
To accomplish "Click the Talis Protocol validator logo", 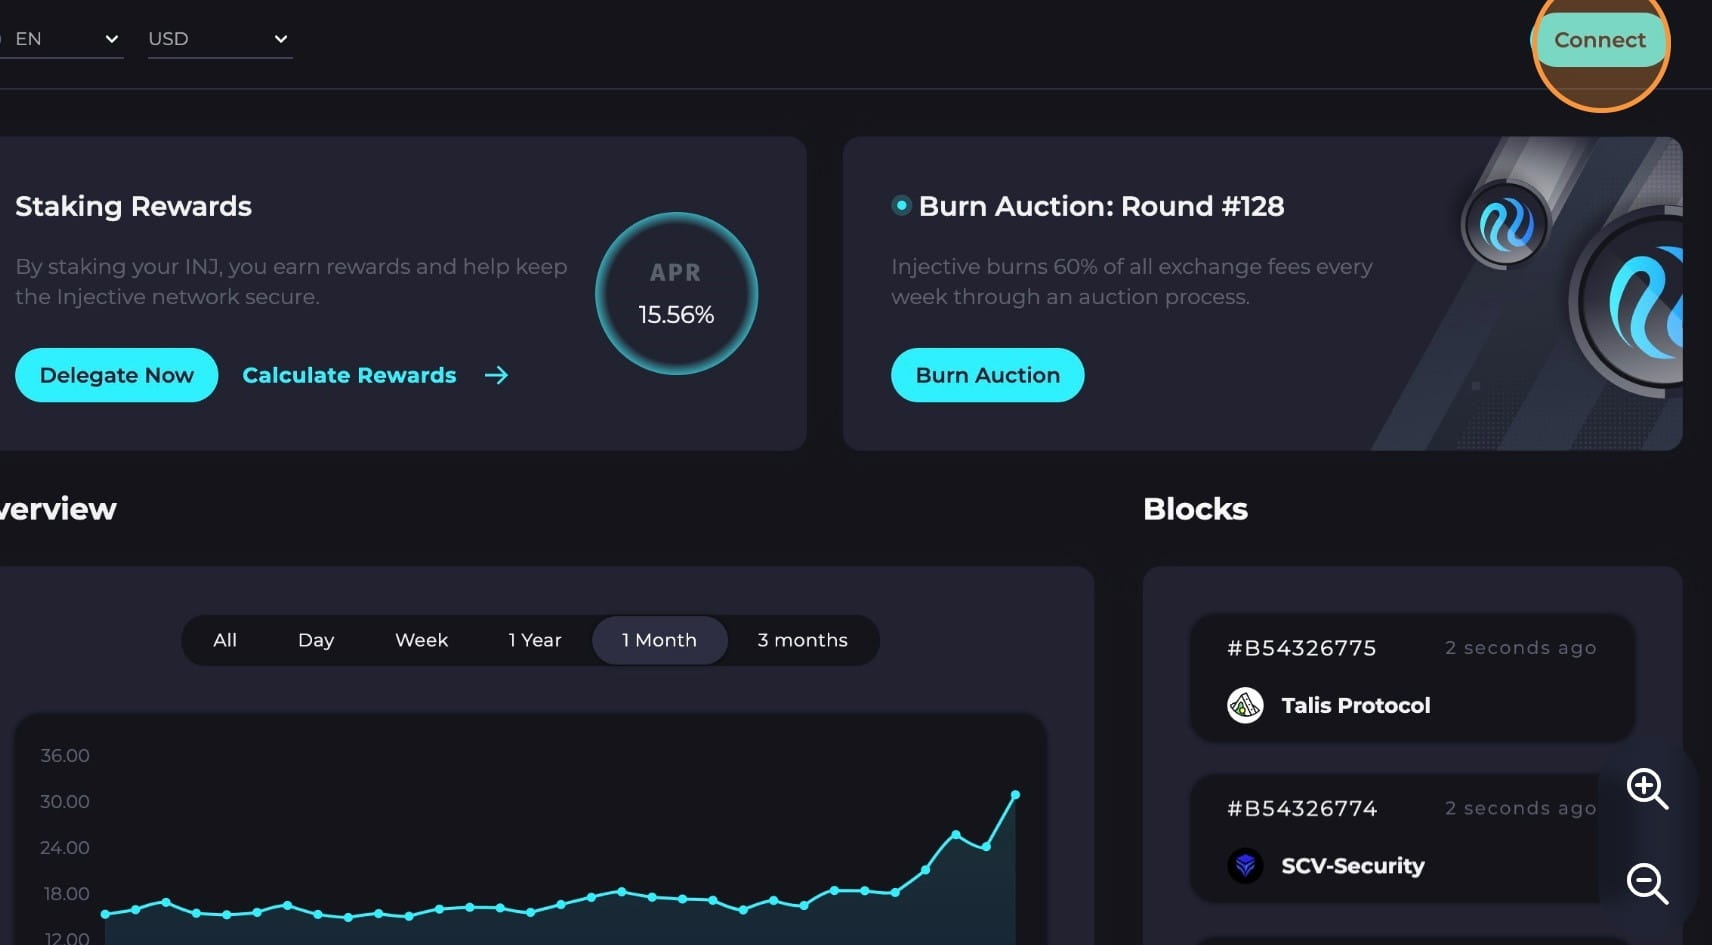I will (1245, 705).
